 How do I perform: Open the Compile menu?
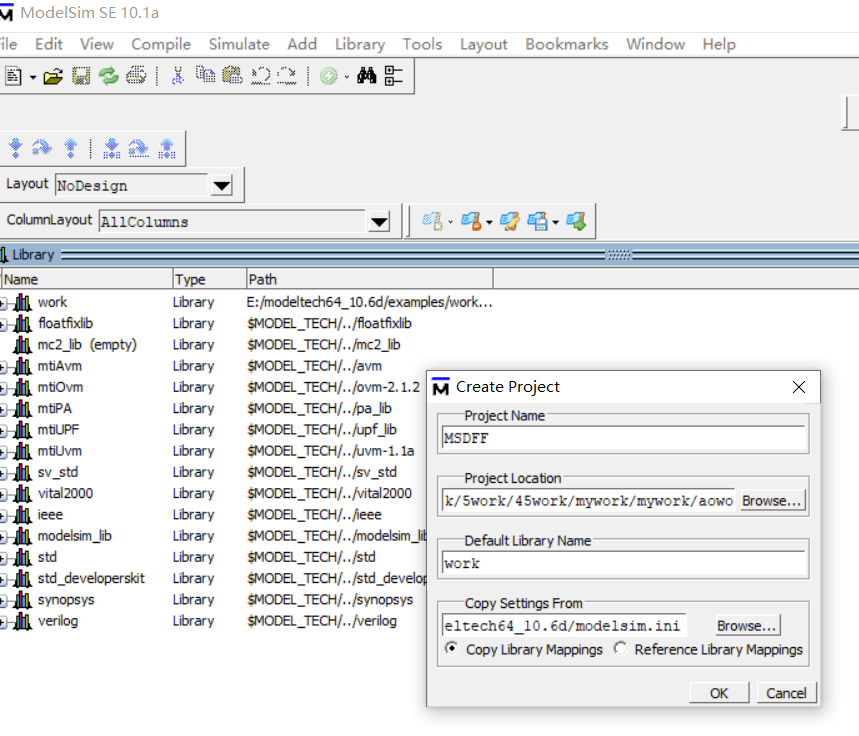point(161,44)
